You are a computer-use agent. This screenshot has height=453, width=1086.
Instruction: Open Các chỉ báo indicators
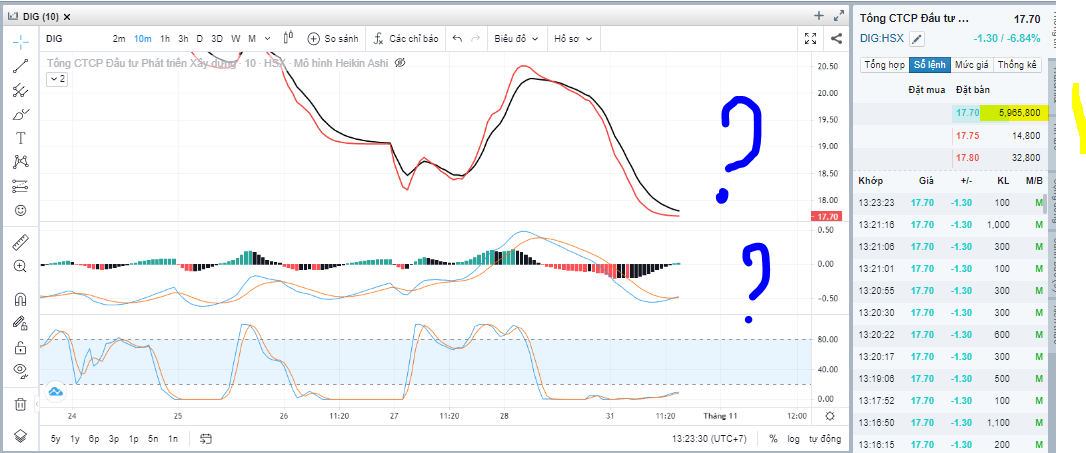coord(406,38)
